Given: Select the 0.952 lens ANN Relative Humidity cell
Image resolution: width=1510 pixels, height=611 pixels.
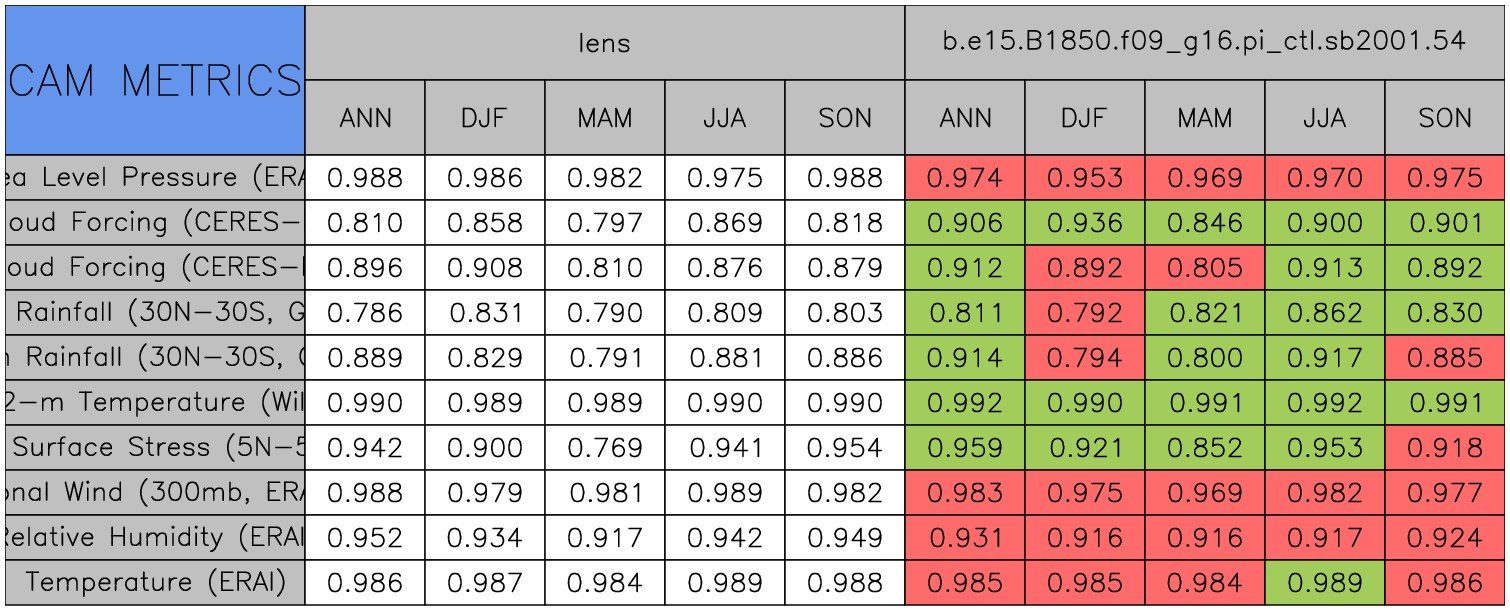Looking at the screenshot, I should pos(365,537).
